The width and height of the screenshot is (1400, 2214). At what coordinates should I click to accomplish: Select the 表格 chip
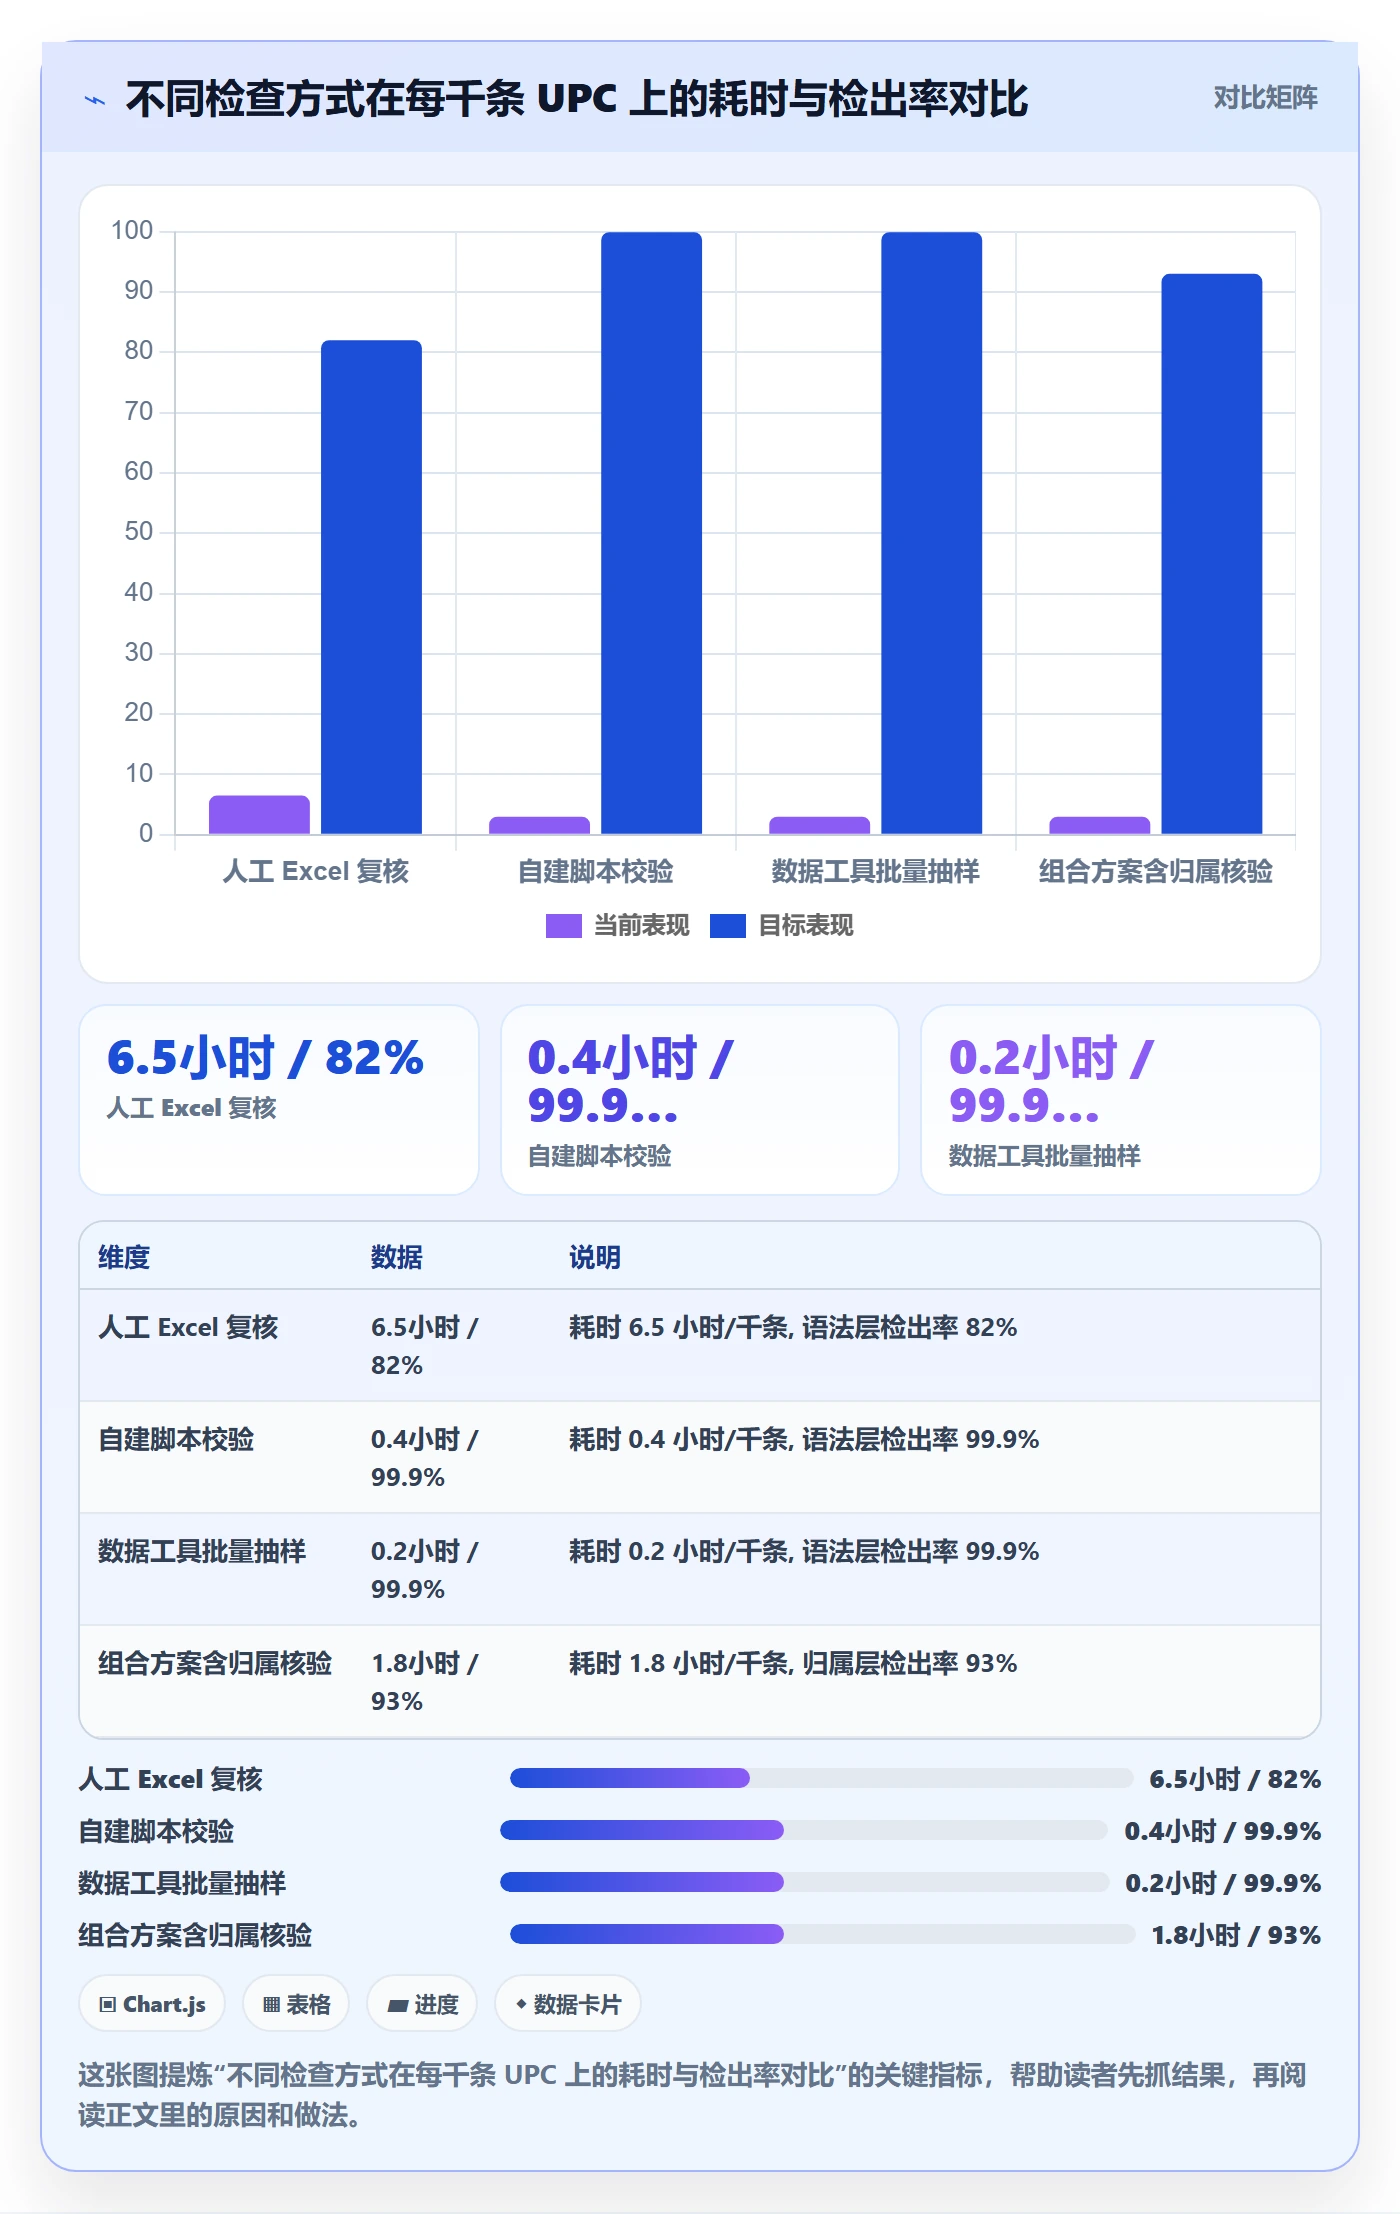click(x=296, y=2004)
